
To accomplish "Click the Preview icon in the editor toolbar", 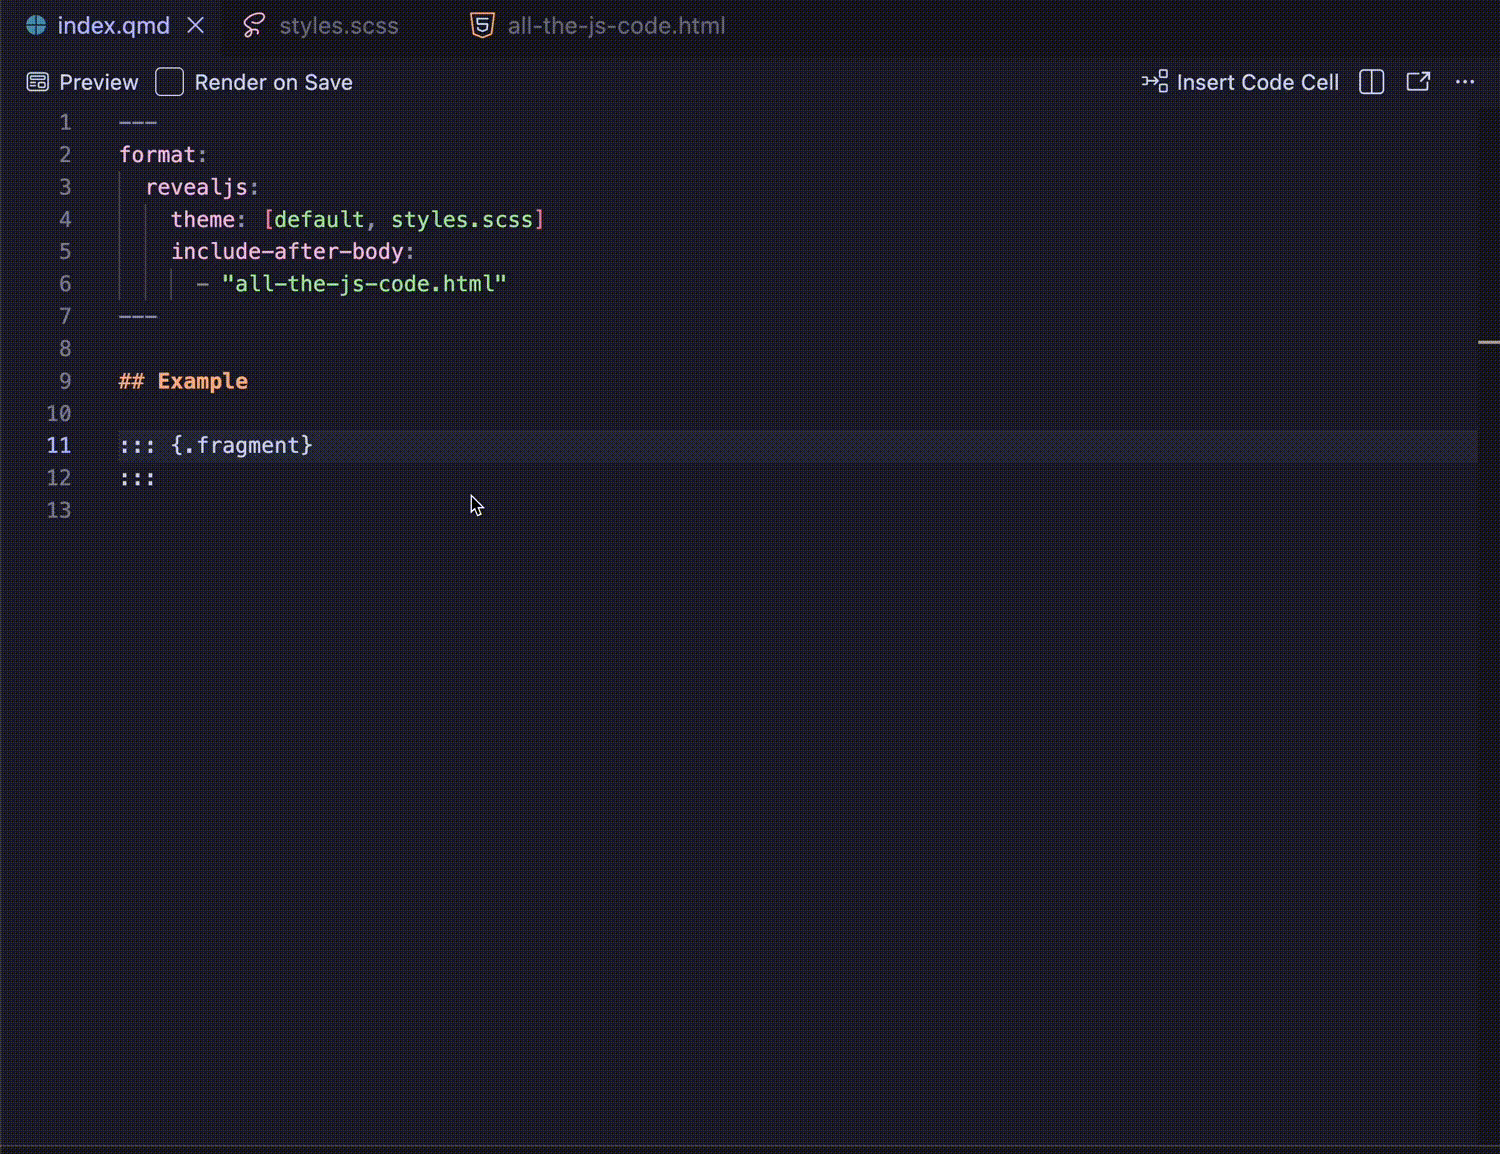I will (x=37, y=82).
